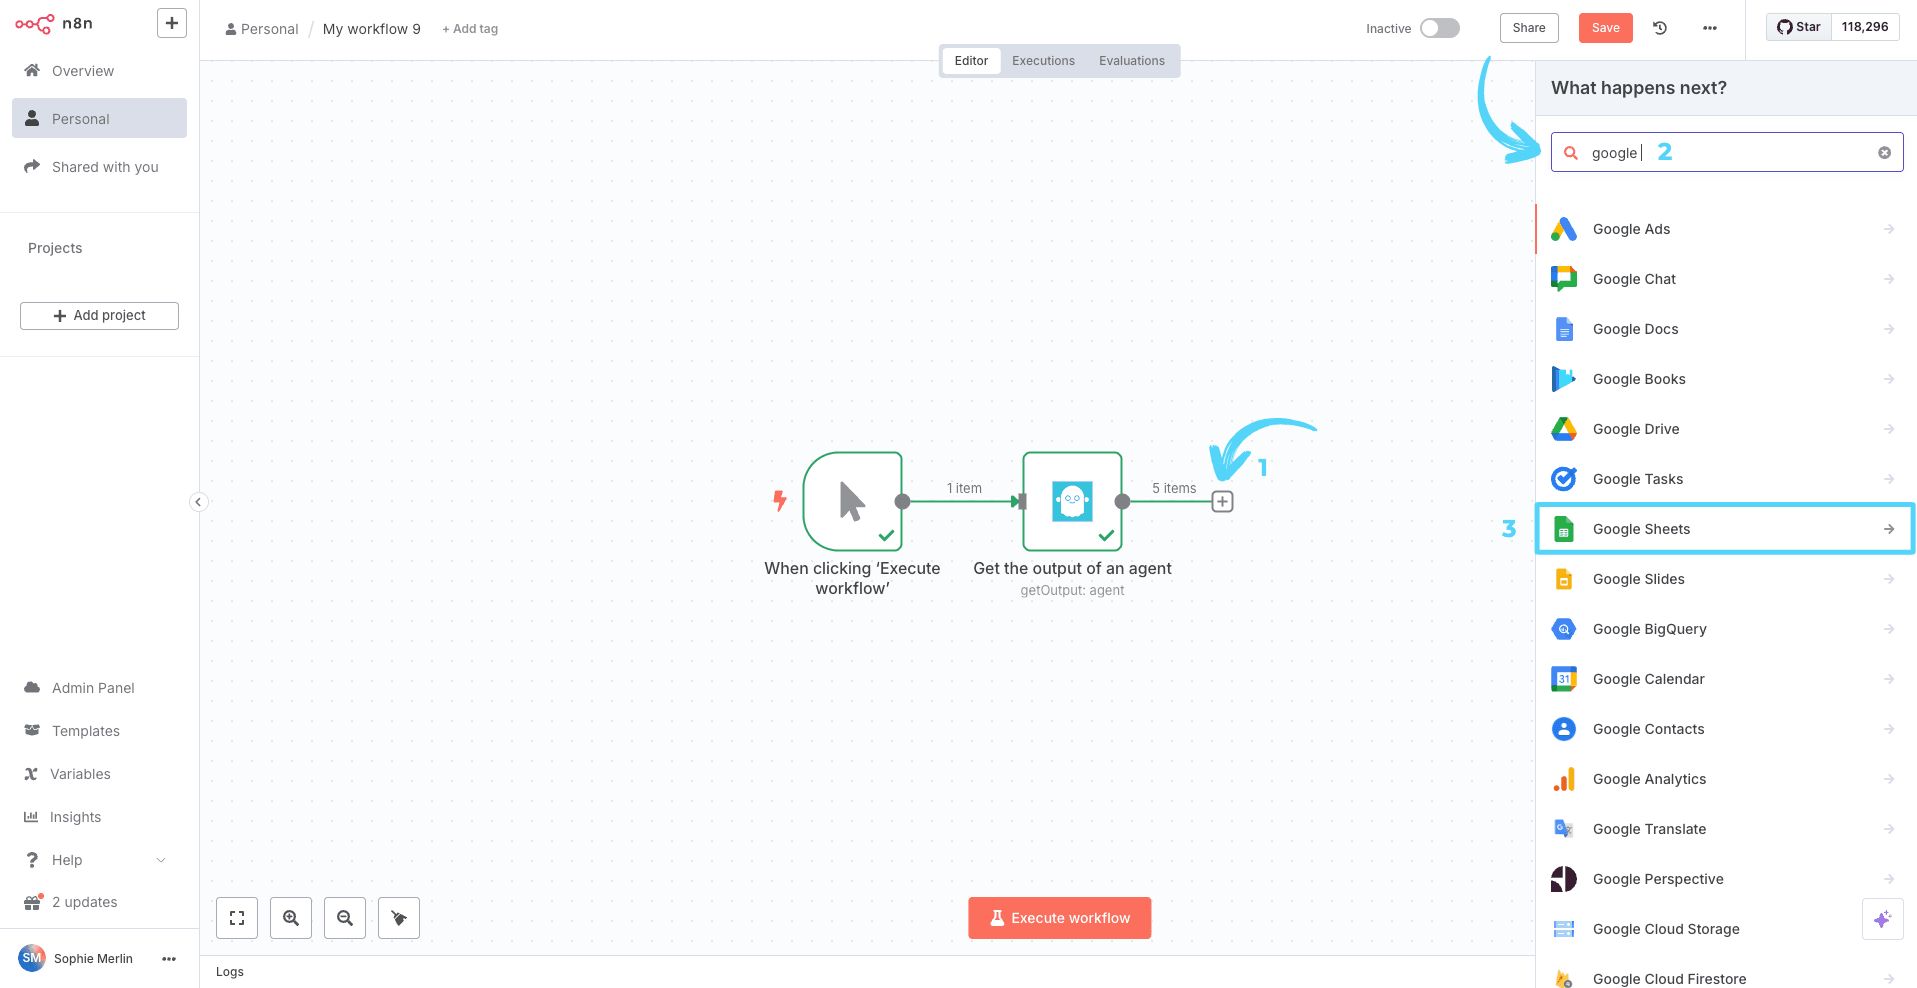Open Templates from the sidebar
1917x988 pixels.
[x=86, y=731]
